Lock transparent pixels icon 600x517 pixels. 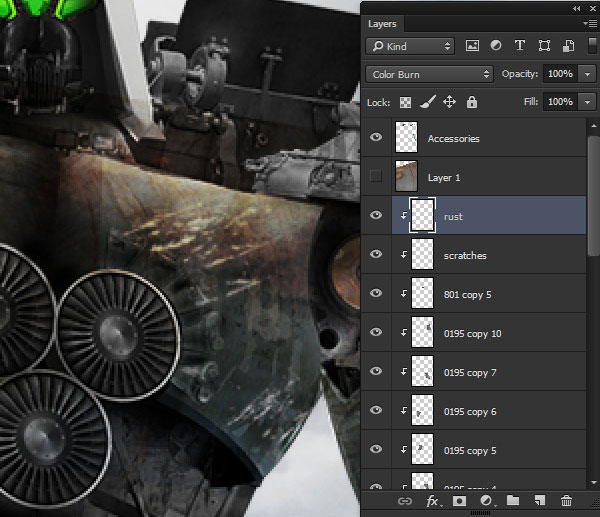click(405, 102)
